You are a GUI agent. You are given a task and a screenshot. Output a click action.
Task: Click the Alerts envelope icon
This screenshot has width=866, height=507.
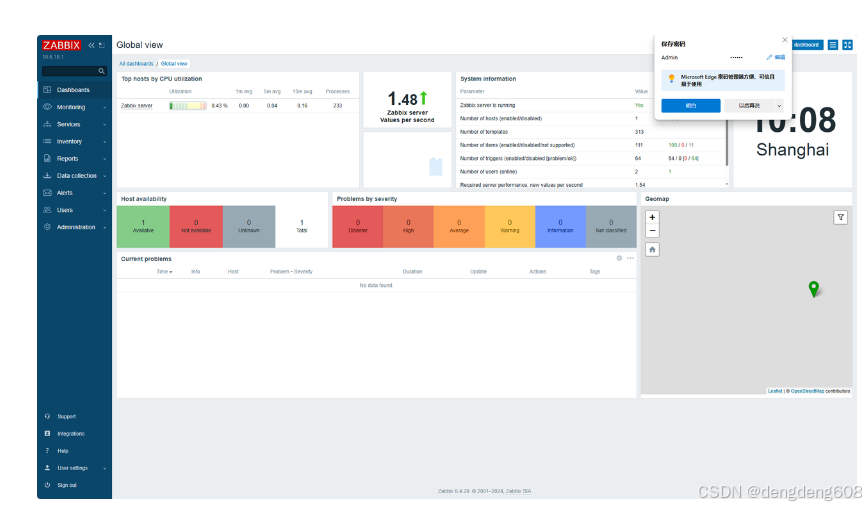pos(47,193)
